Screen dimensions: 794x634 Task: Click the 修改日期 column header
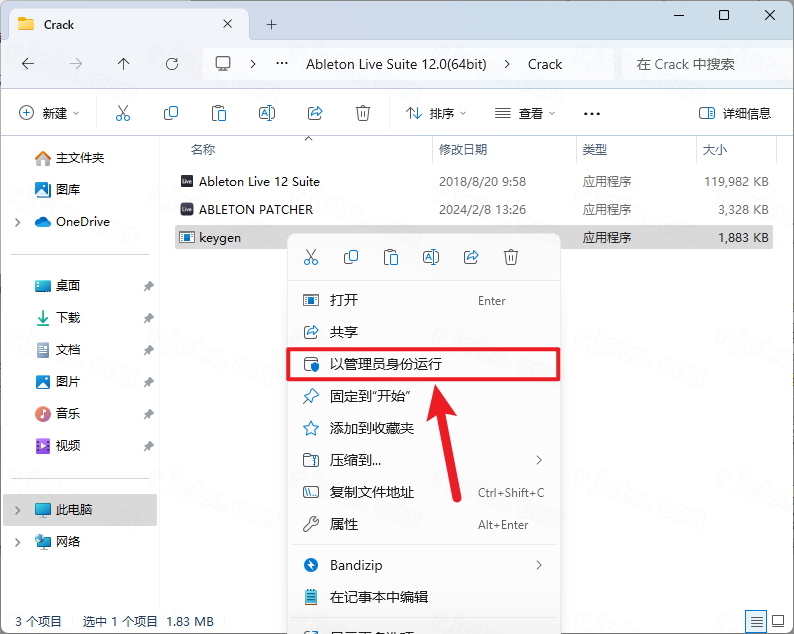point(463,149)
